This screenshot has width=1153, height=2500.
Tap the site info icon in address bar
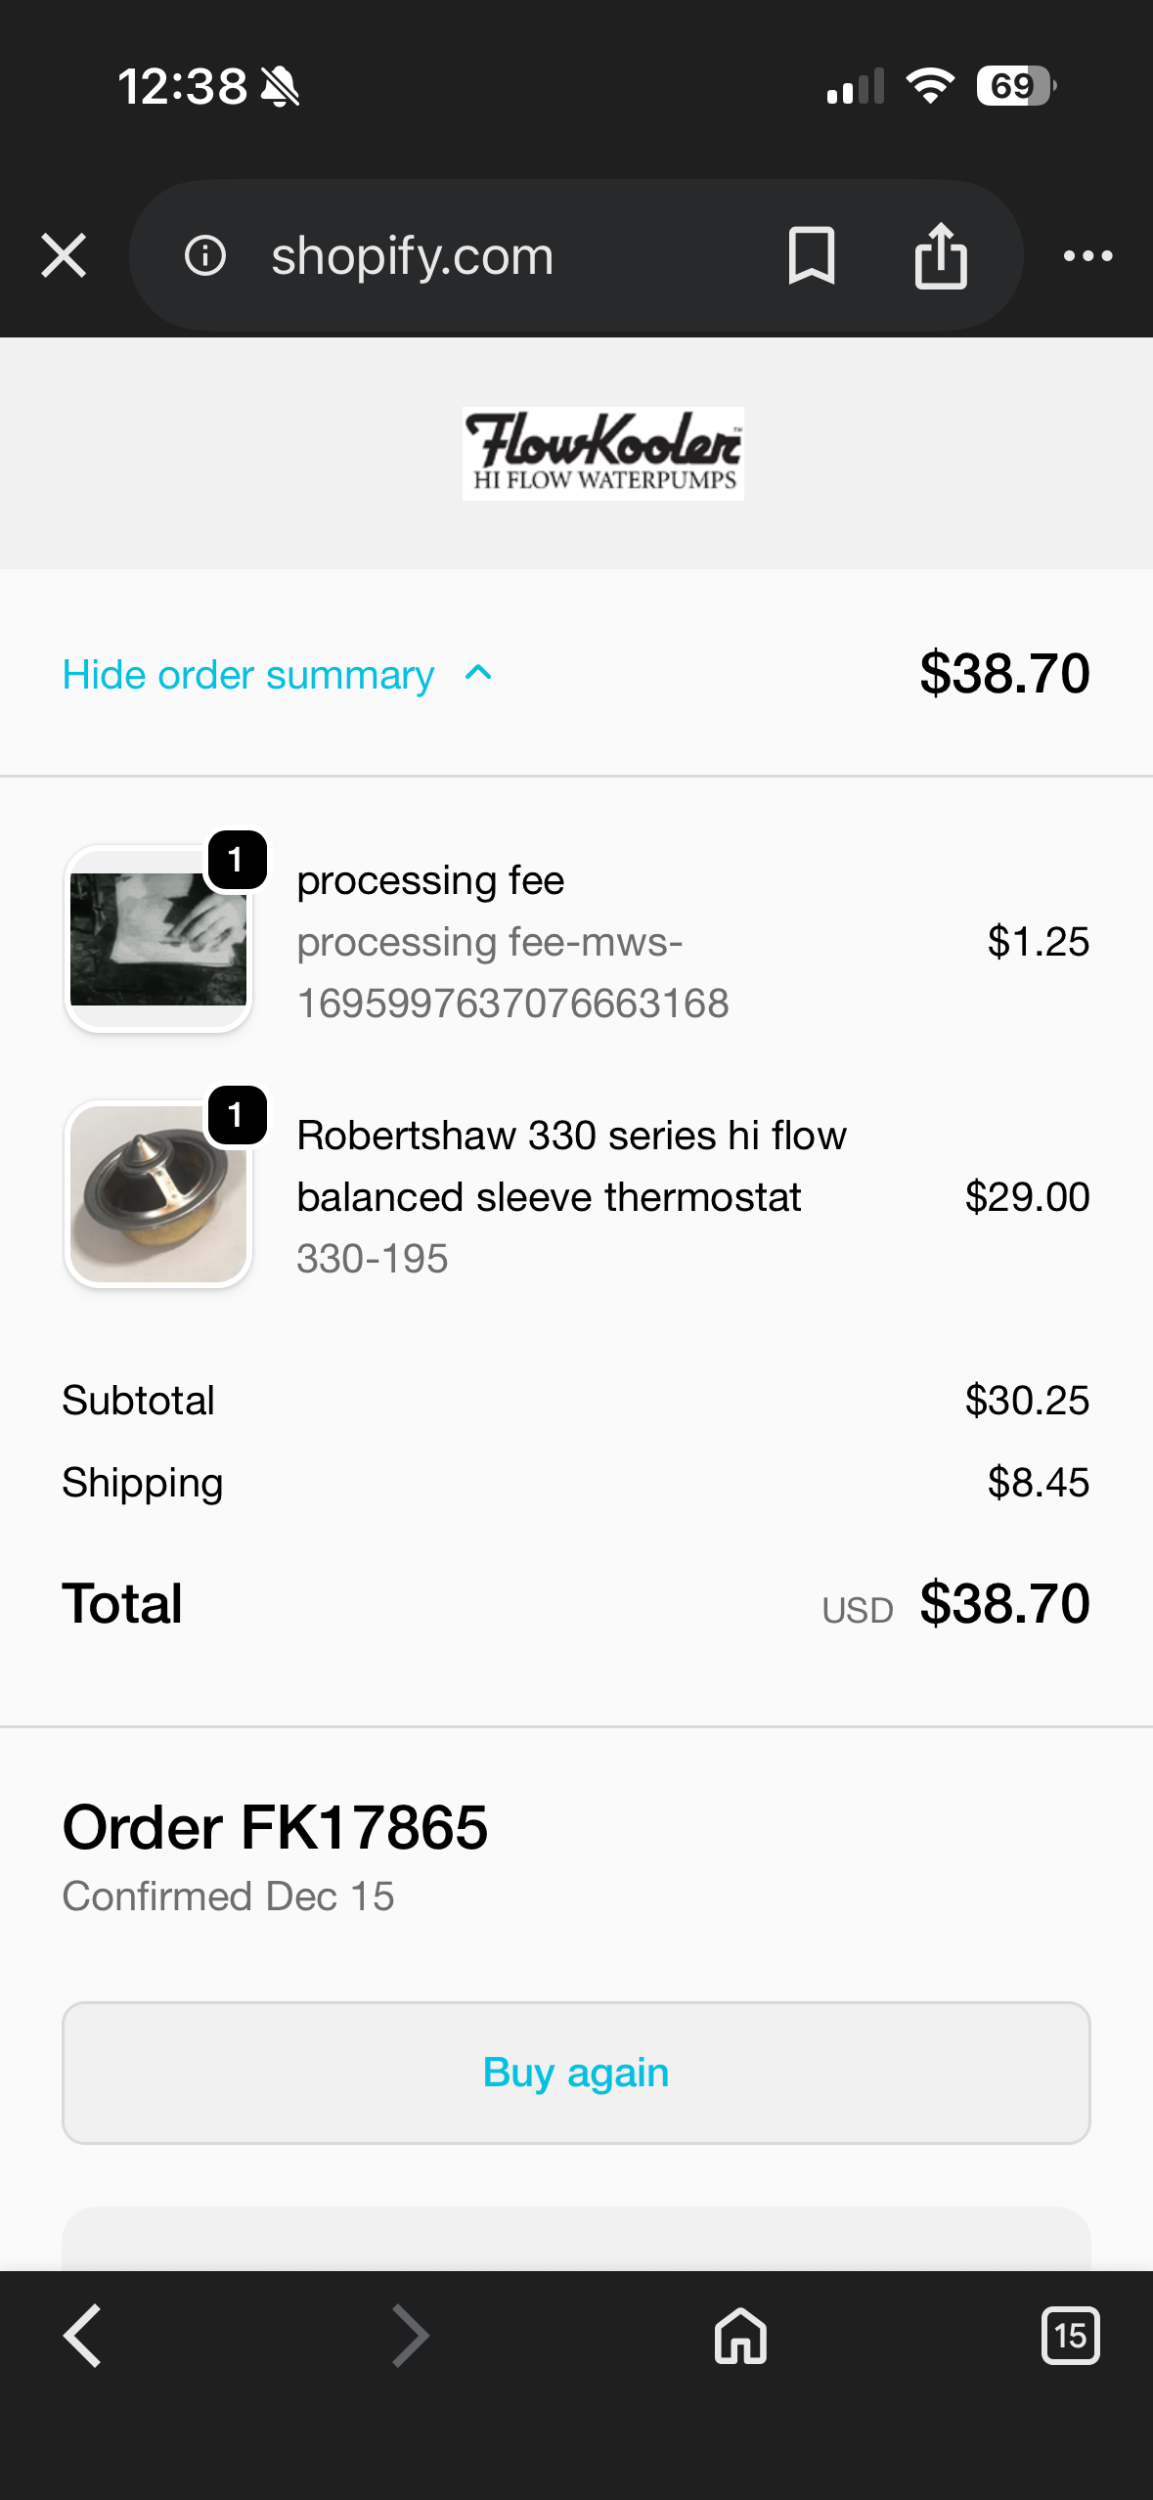click(x=205, y=256)
